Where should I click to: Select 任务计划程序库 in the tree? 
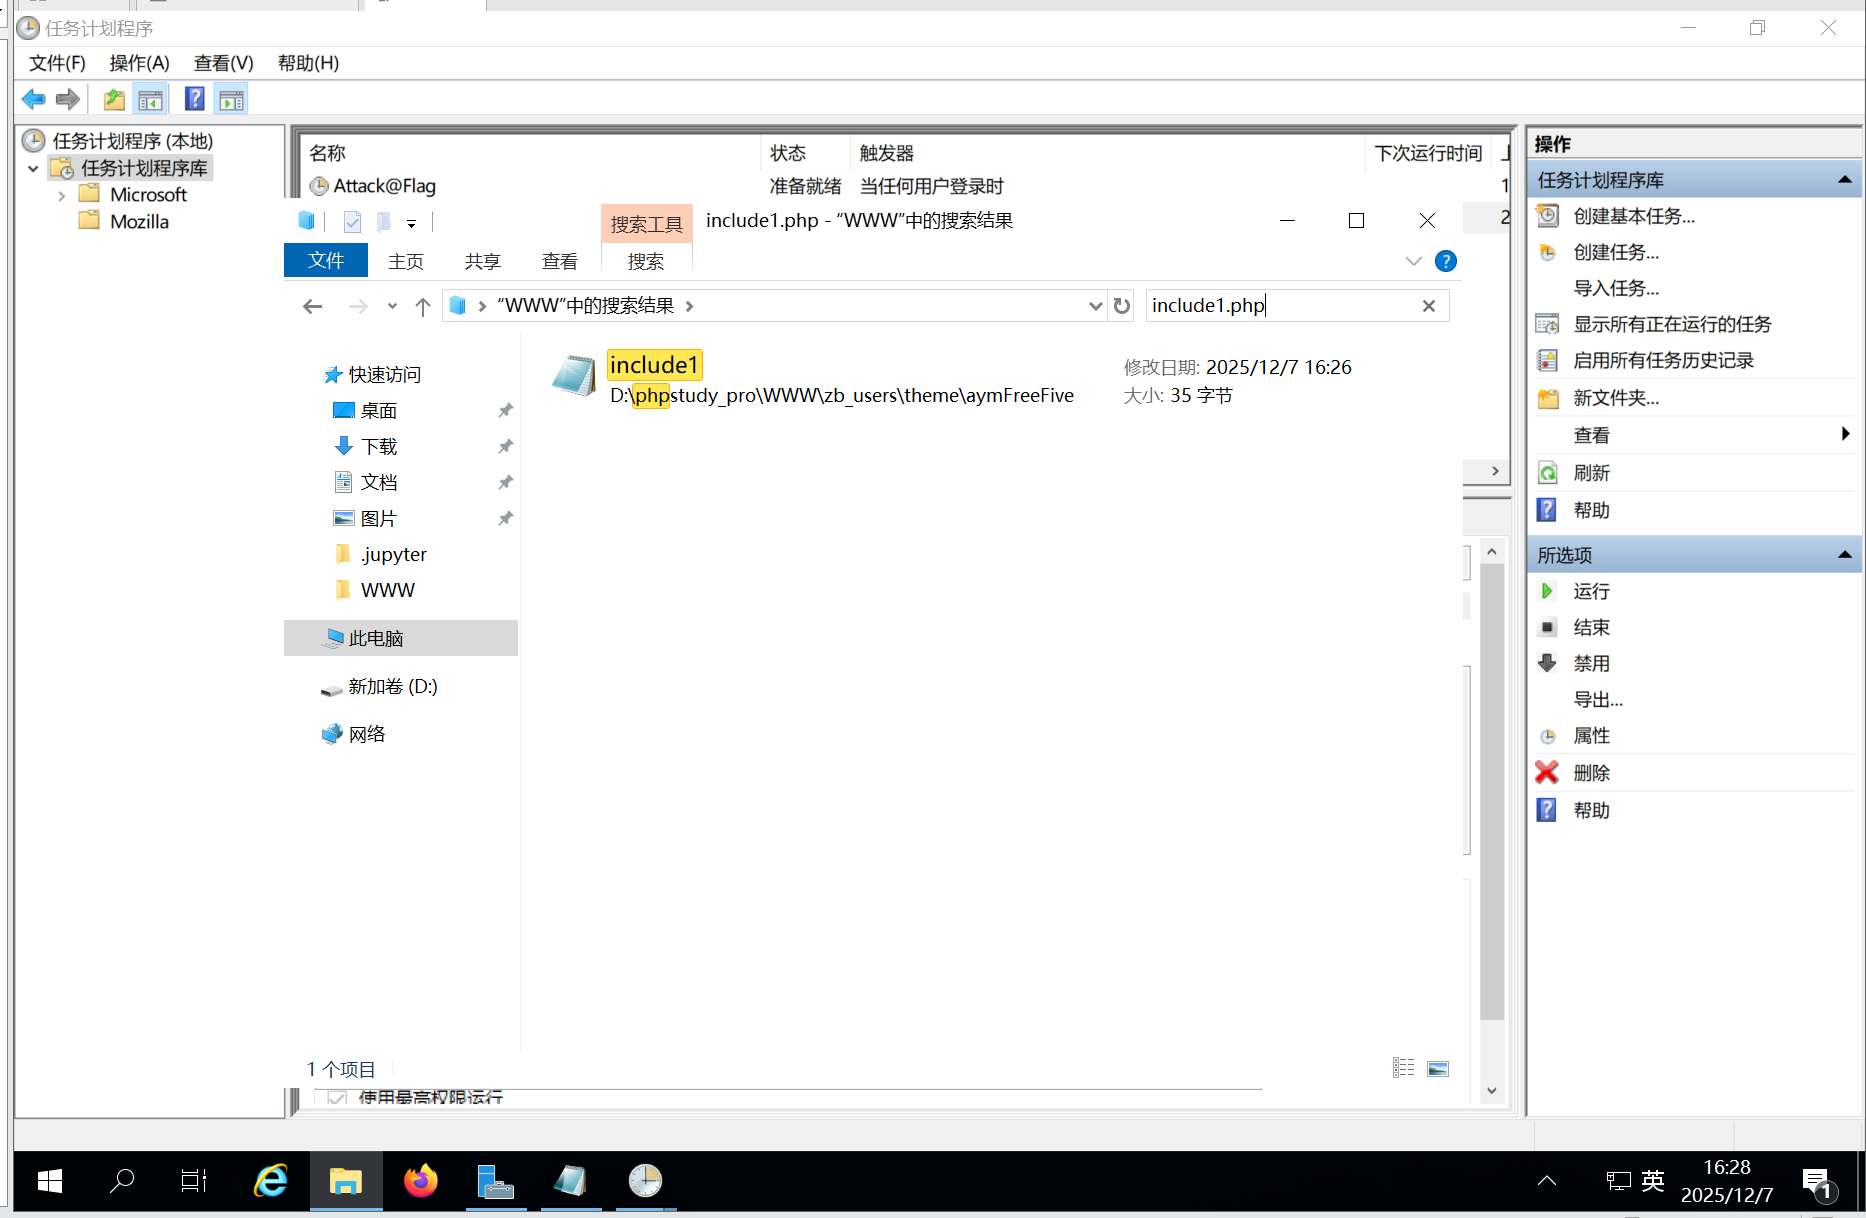pyautogui.click(x=144, y=168)
